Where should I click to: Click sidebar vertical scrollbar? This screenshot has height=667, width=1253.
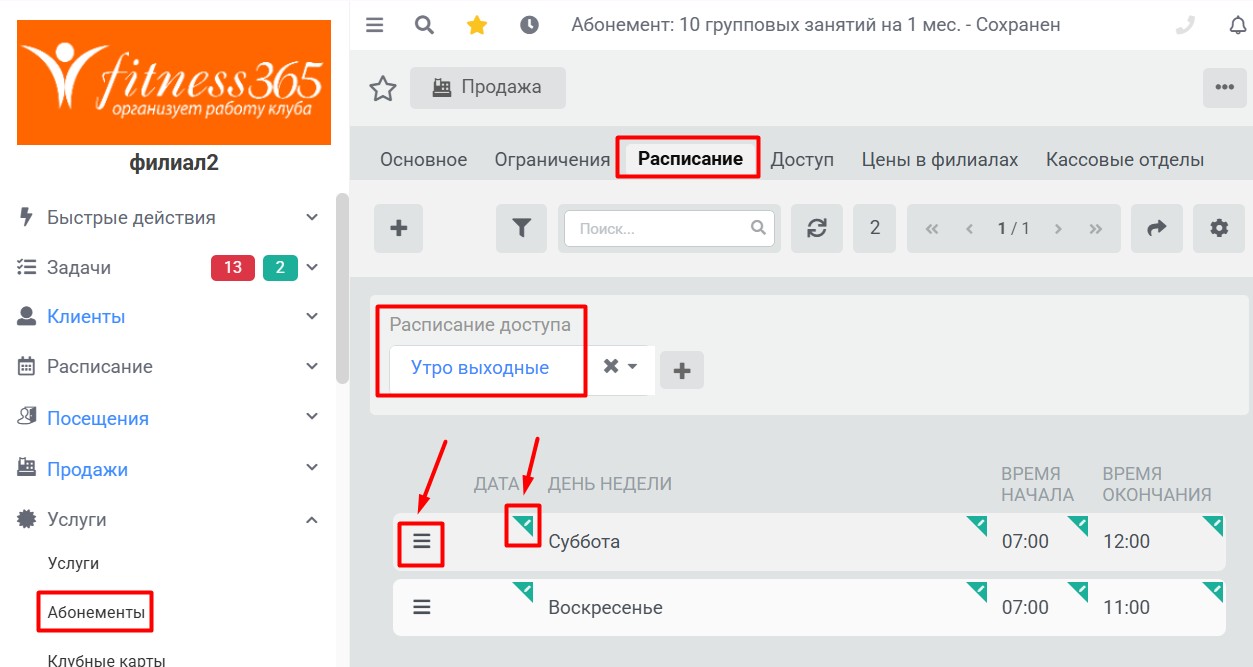pyautogui.click(x=342, y=288)
